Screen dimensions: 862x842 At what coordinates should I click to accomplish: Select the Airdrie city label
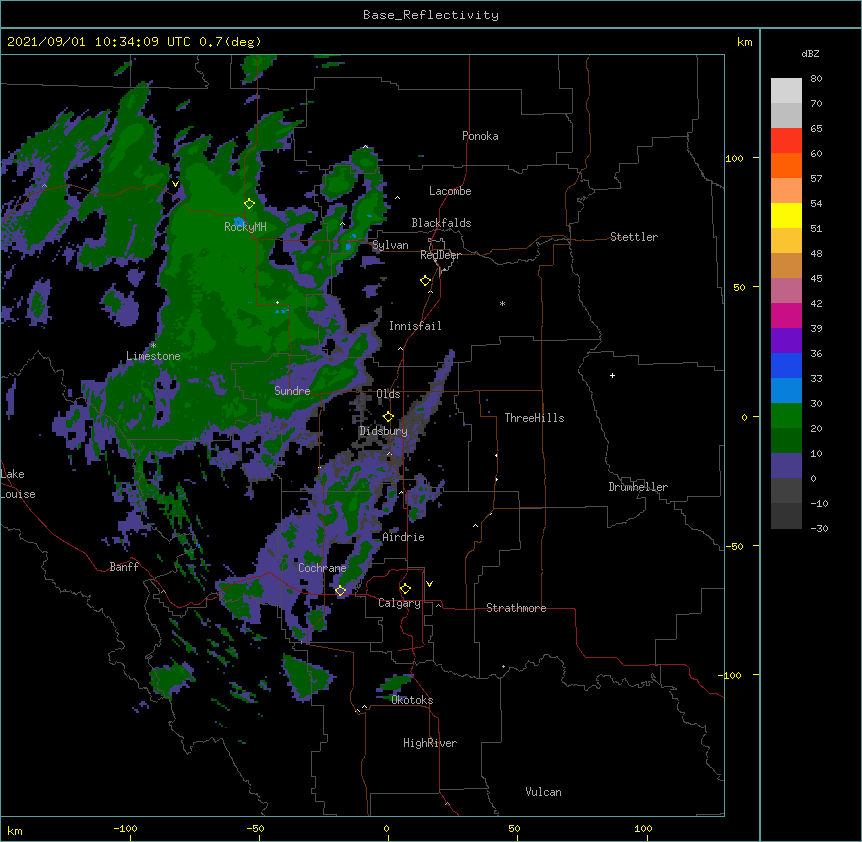click(403, 537)
